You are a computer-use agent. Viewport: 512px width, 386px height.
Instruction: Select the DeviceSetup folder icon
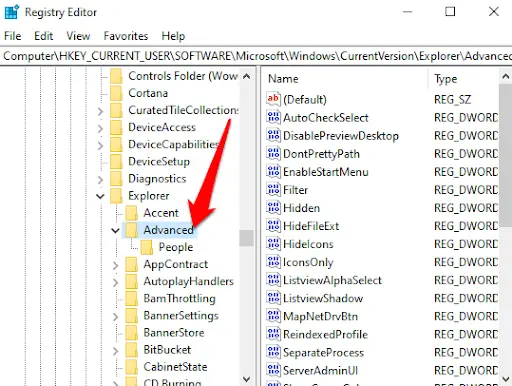click(116, 162)
